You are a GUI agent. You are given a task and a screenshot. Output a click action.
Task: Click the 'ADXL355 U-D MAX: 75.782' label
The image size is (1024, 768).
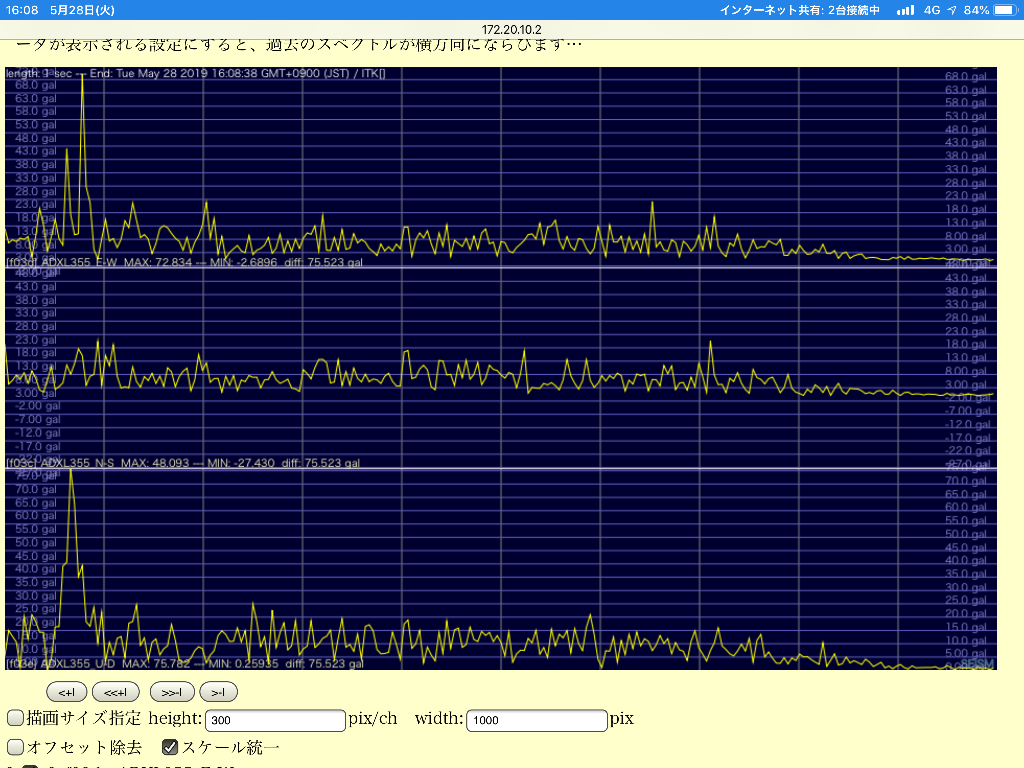[x=116, y=663]
